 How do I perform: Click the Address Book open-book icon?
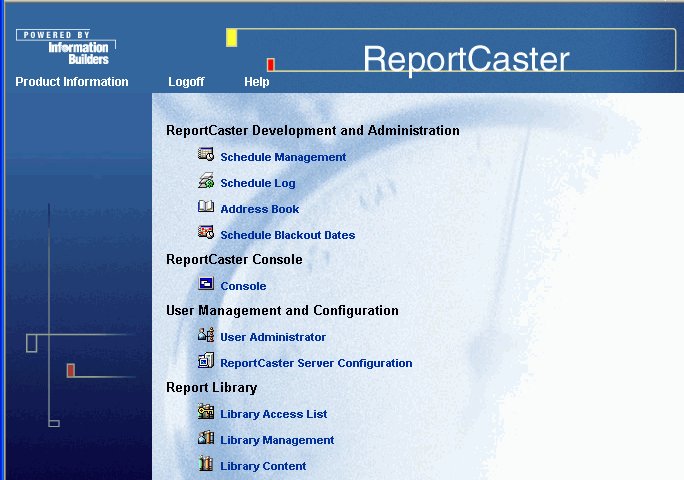(x=206, y=206)
